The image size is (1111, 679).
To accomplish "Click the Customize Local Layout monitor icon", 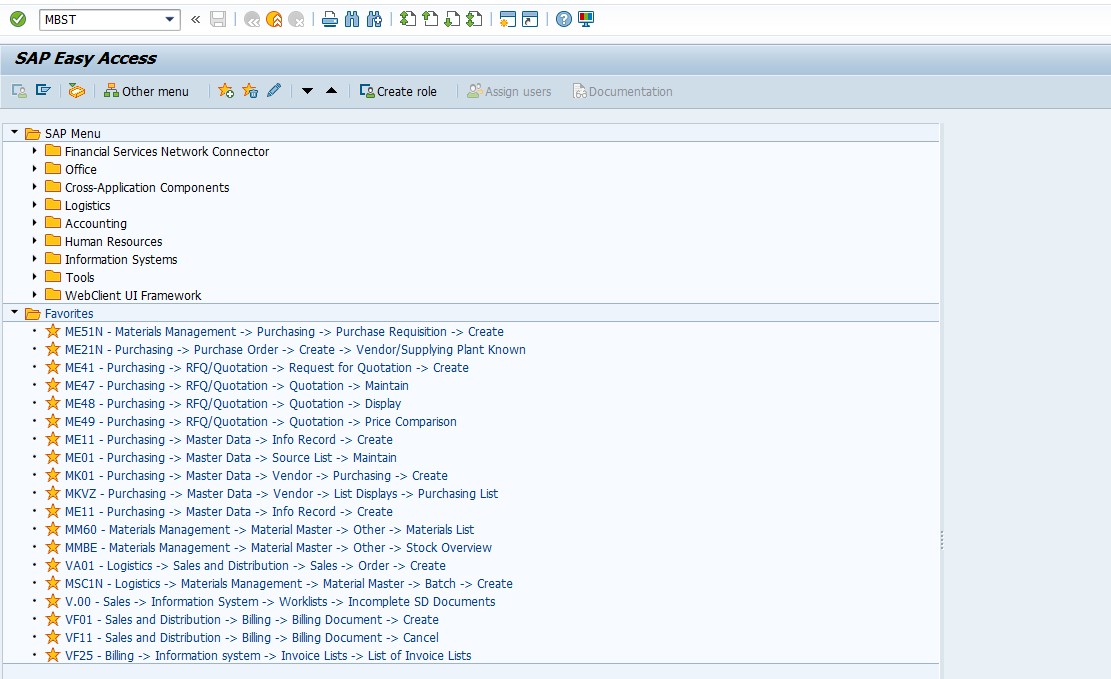I will coord(586,19).
